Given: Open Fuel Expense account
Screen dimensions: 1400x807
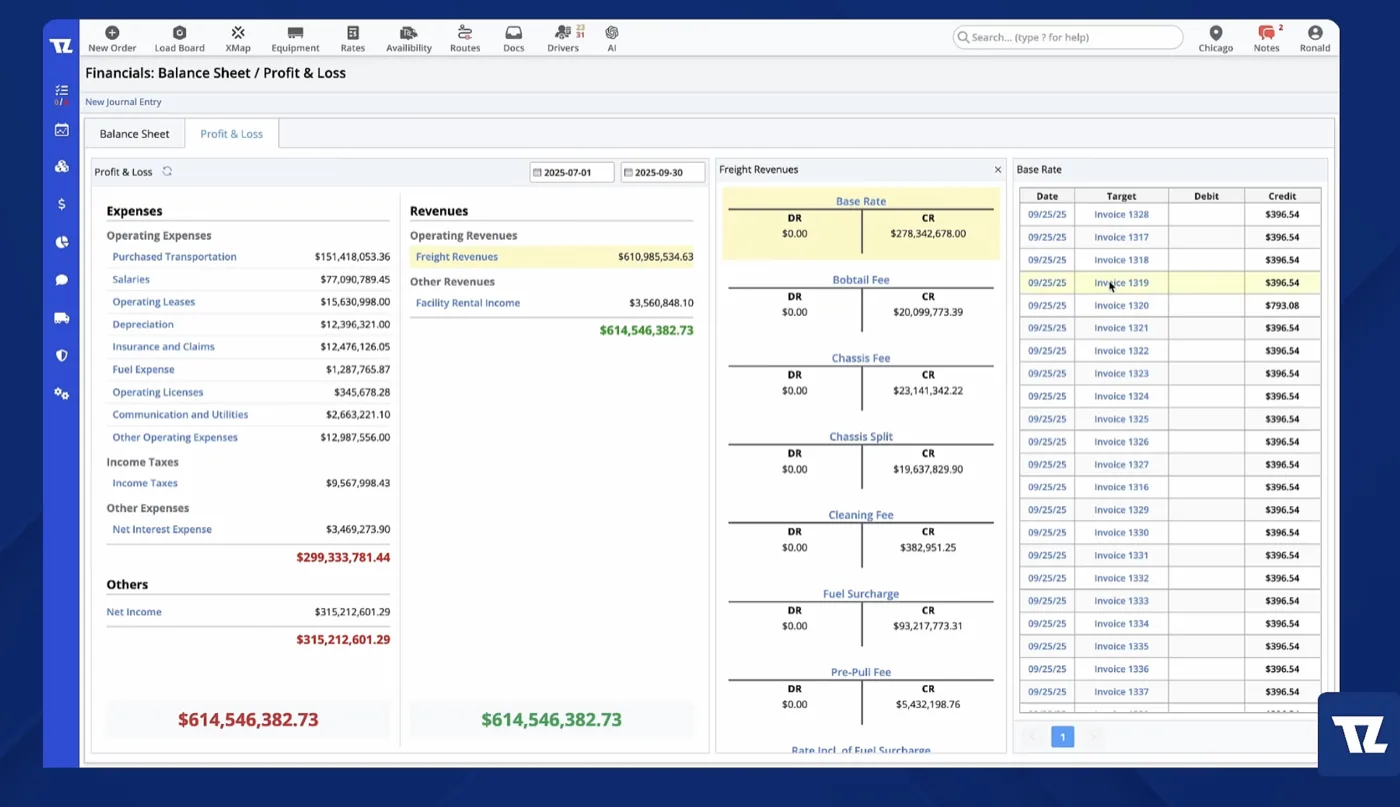Looking at the screenshot, I should point(143,369).
